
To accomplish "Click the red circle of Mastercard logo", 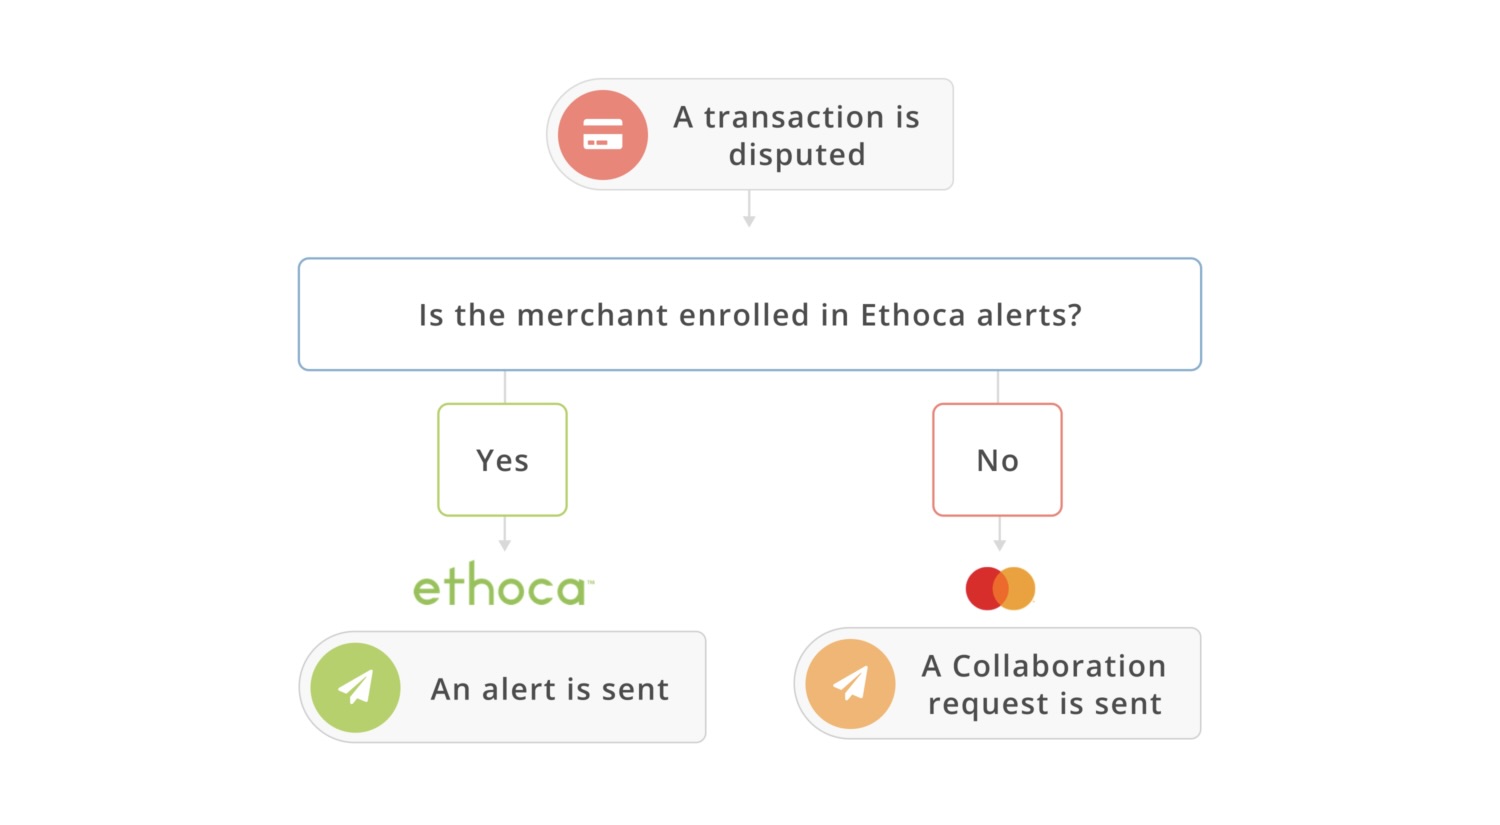I will [x=982, y=588].
